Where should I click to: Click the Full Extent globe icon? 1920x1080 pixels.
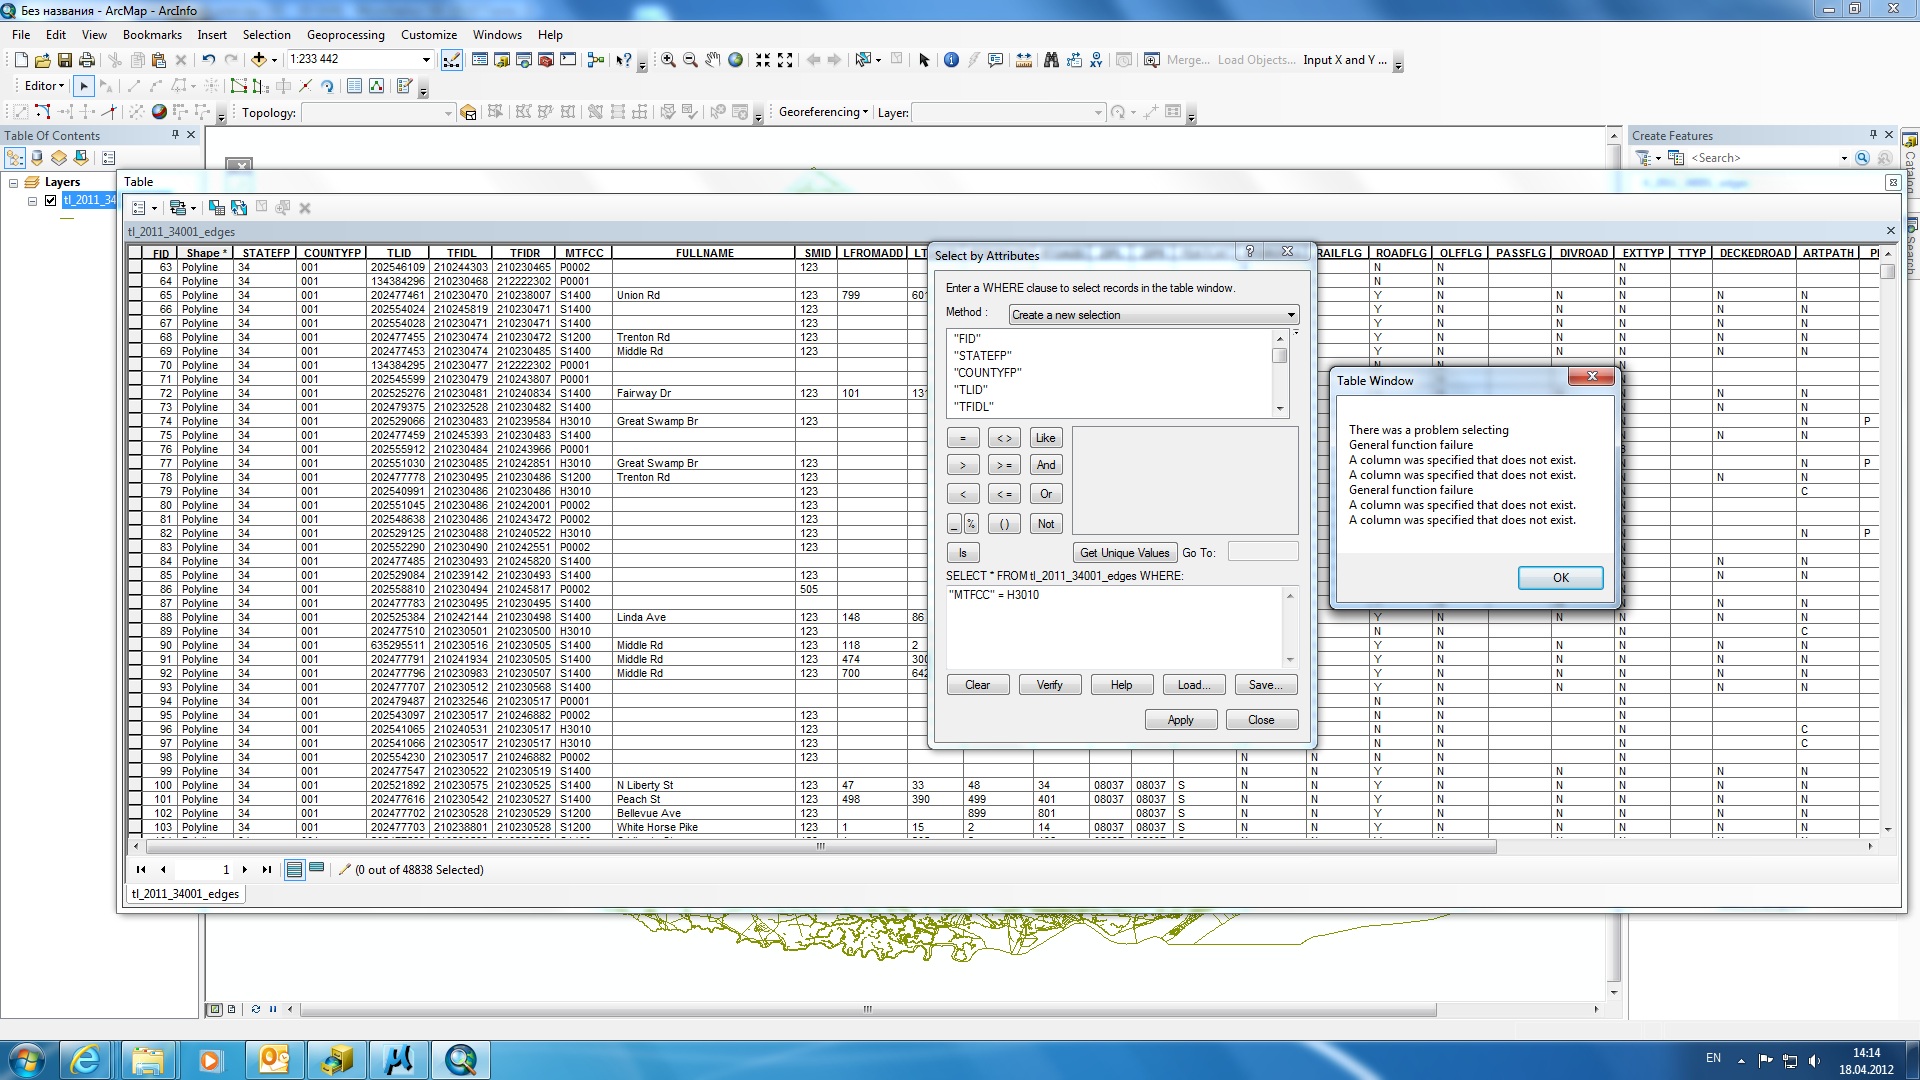coord(735,60)
